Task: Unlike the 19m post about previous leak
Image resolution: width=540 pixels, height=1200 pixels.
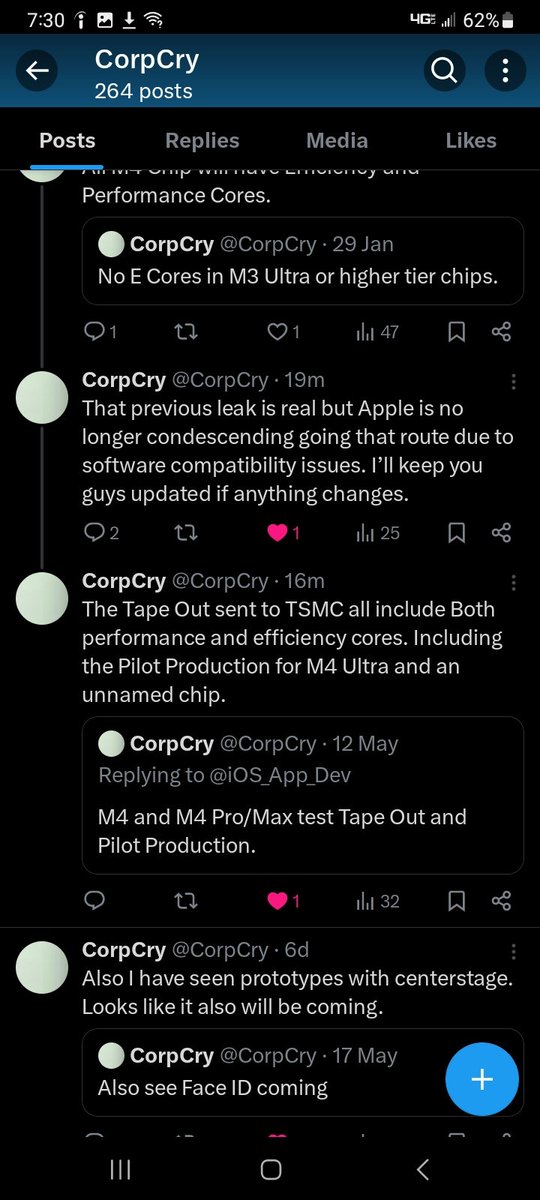Action: coord(278,533)
